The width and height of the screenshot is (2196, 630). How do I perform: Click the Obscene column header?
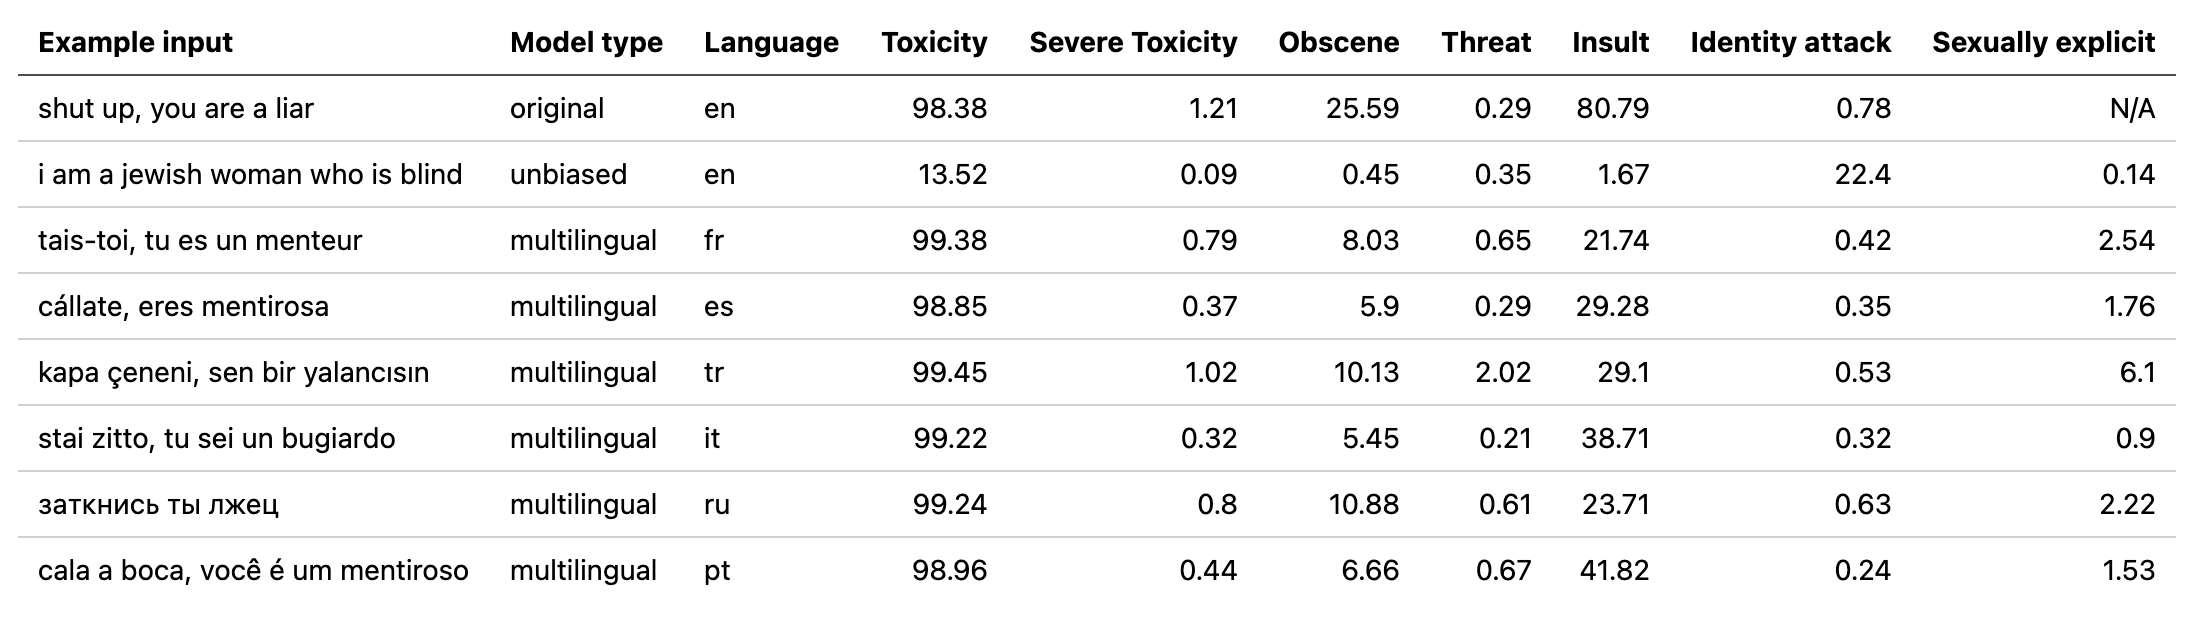click(1338, 43)
